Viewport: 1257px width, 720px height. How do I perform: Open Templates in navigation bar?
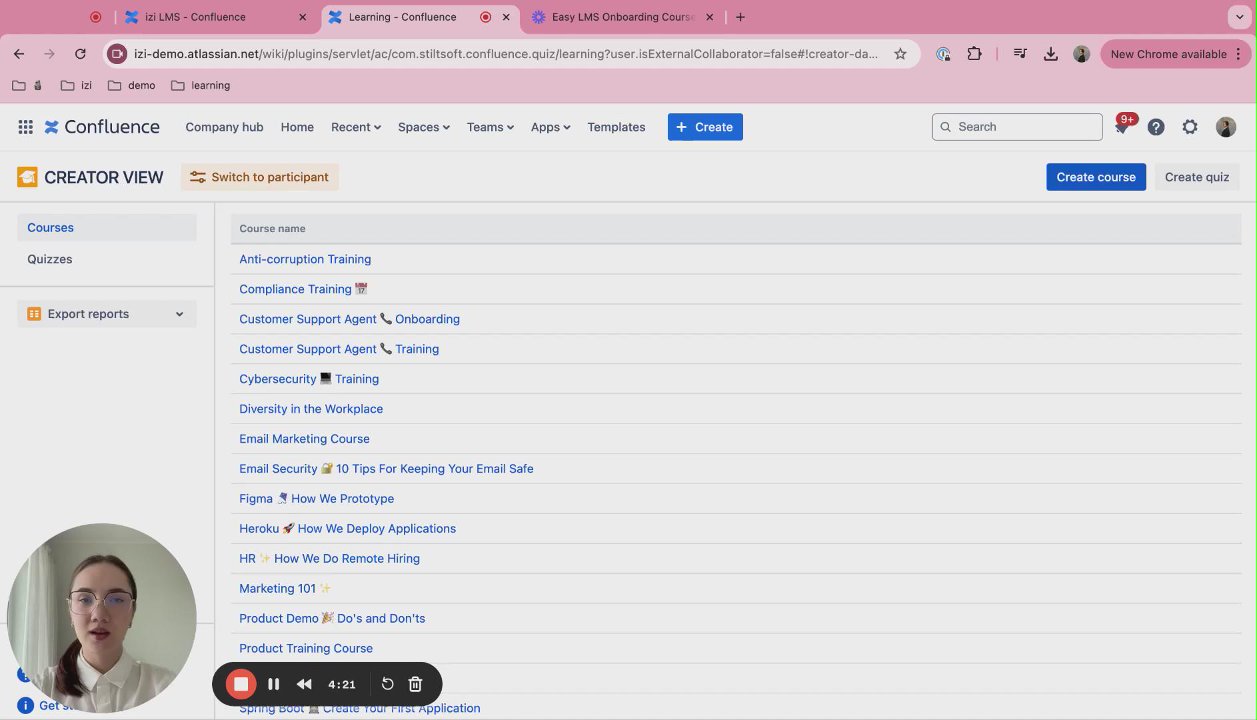coord(616,127)
